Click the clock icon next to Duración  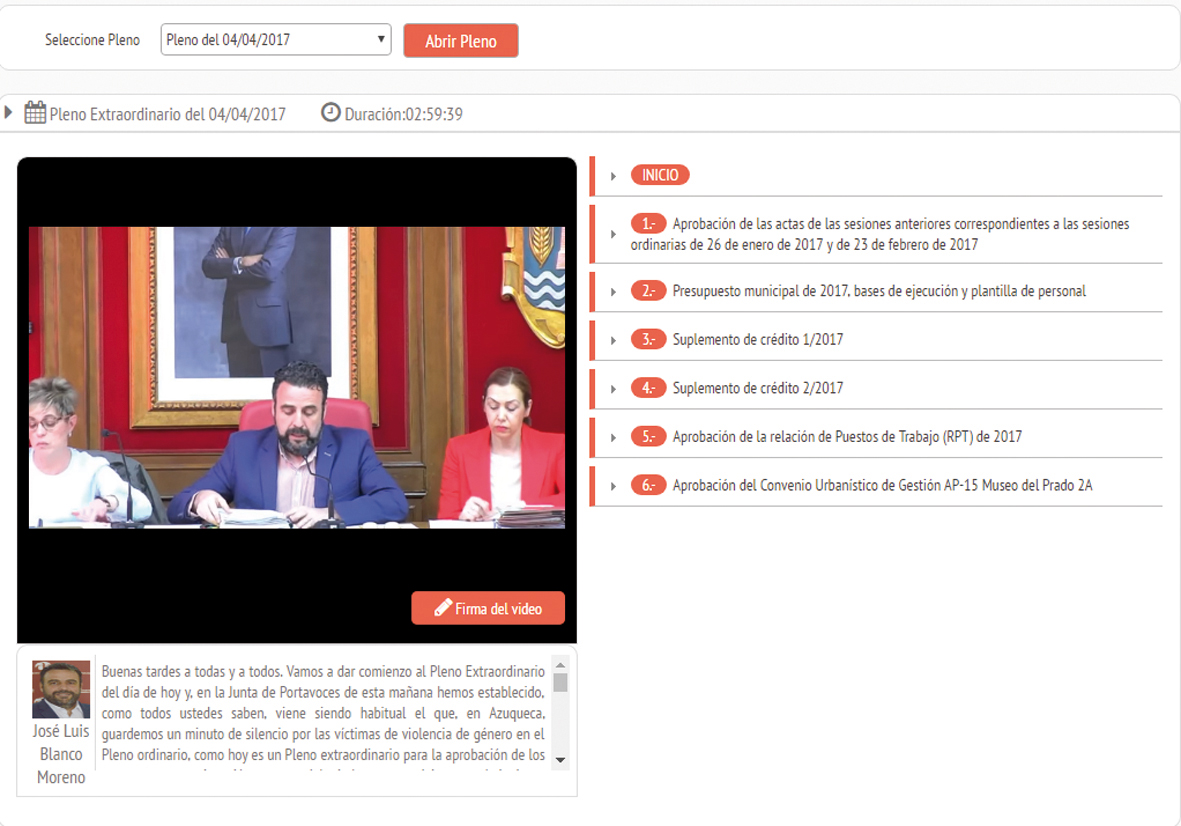[x=330, y=112]
